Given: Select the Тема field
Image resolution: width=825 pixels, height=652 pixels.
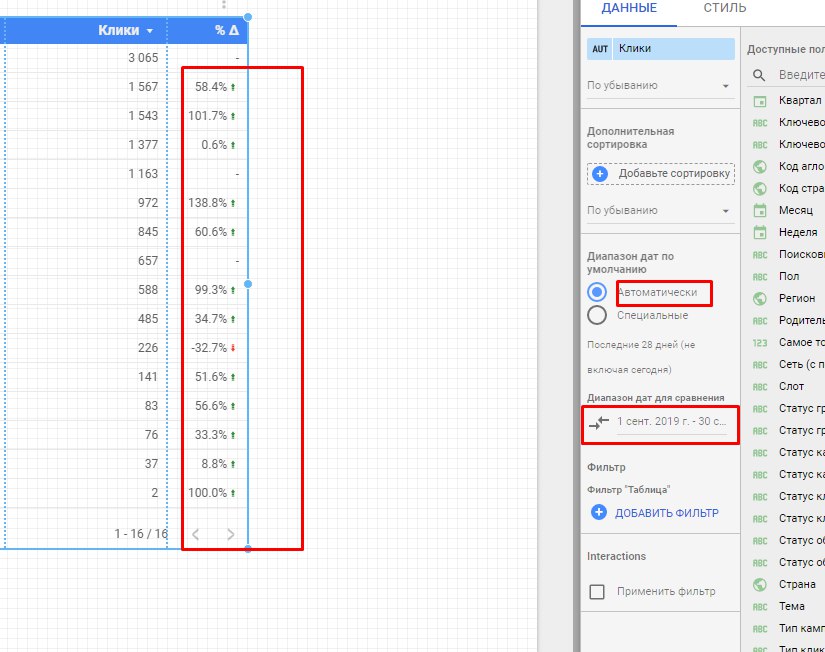Looking at the screenshot, I should pos(791,606).
